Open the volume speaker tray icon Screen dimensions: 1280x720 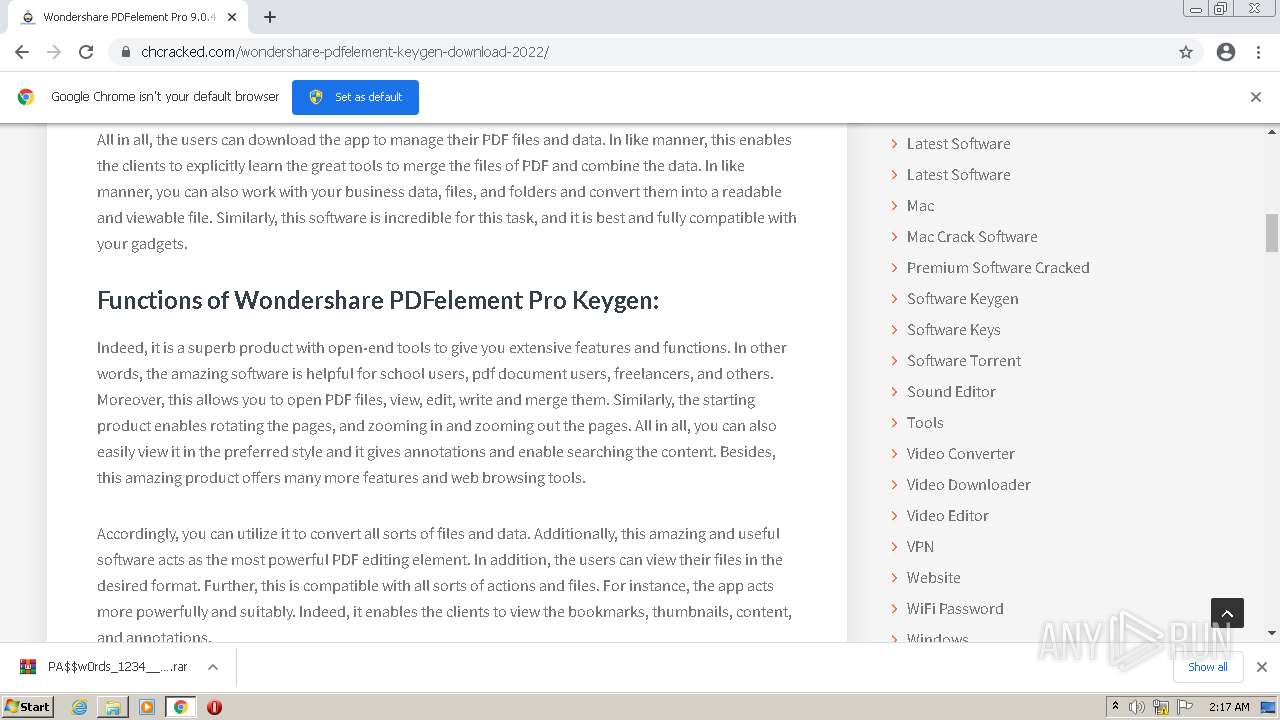pos(1137,707)
